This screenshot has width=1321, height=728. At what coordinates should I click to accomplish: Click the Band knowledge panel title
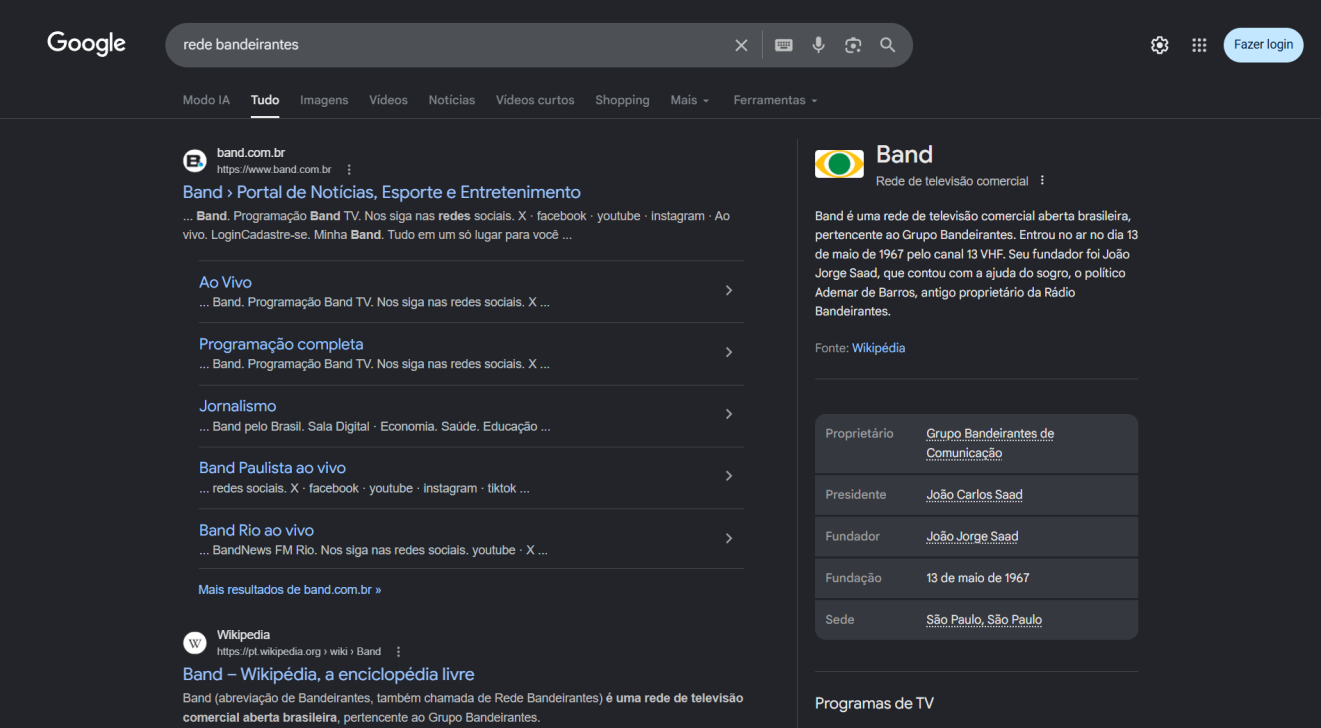904,154
